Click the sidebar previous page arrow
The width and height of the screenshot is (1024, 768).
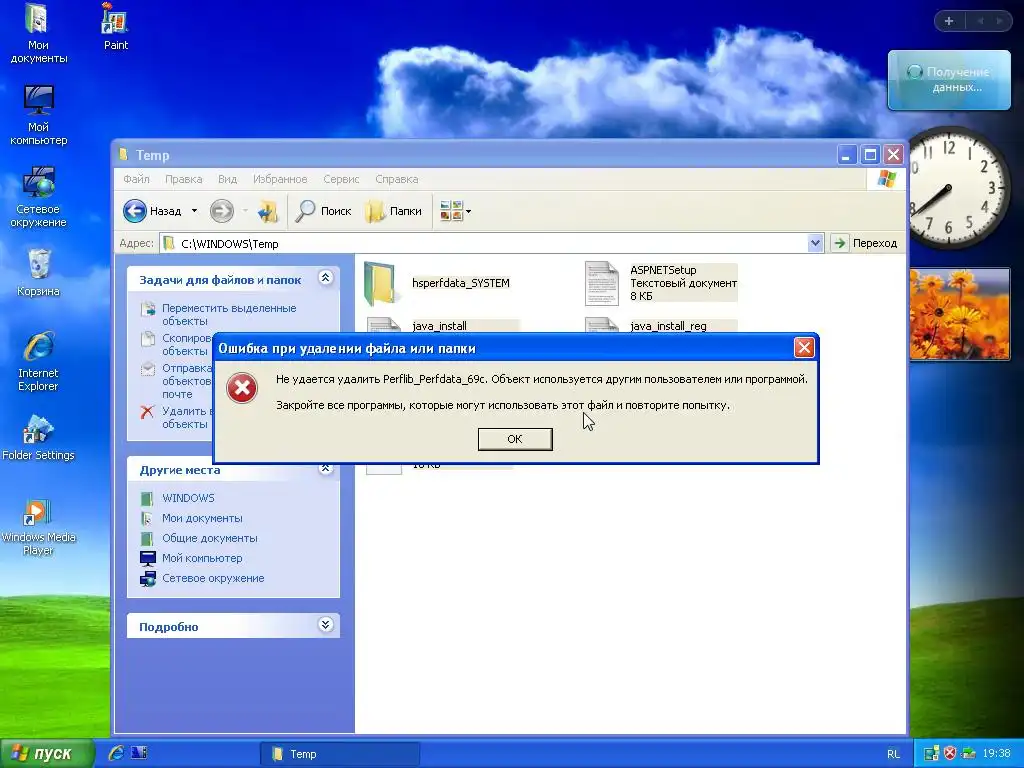[980, 21]
